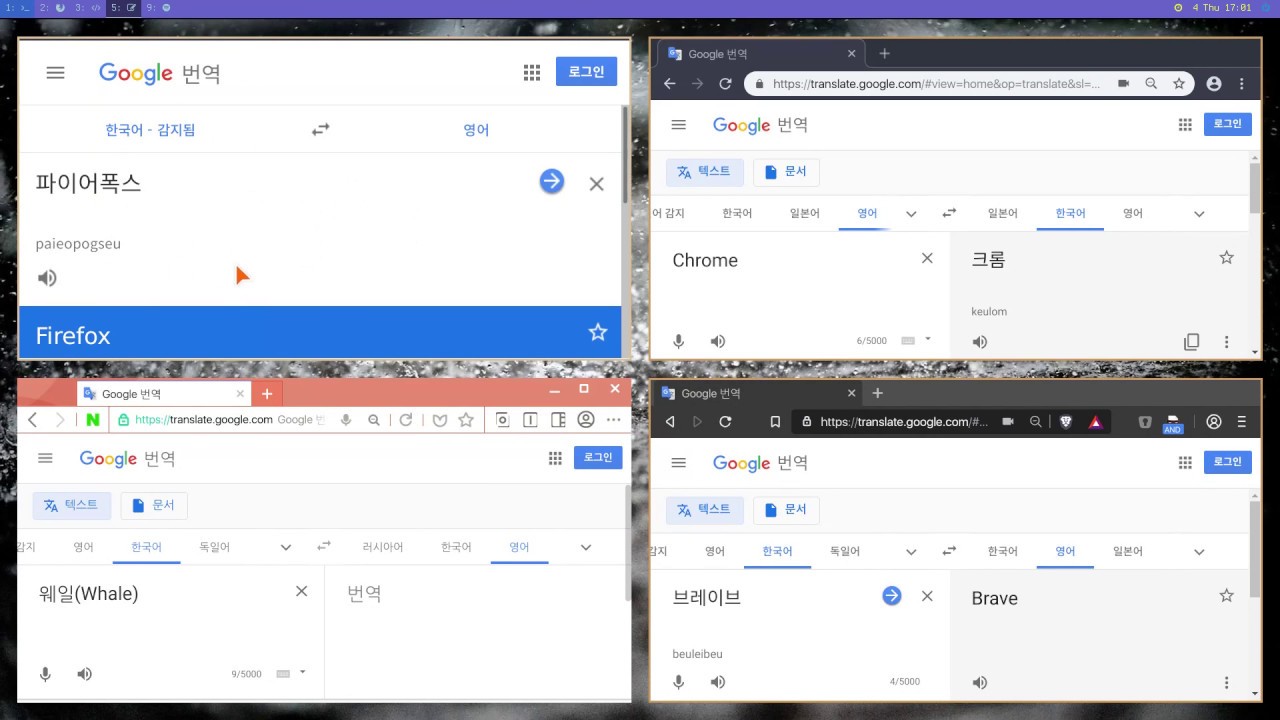Choose 일본어 source tab in Chrome window
The width and height of the screenshot is (1280, 720).
coord(805,213)
